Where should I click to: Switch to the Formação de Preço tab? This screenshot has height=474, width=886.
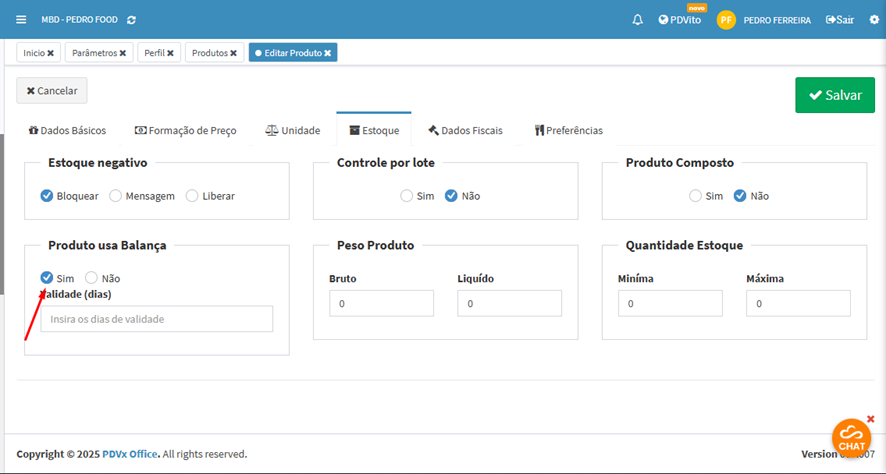click(x=185, y=130)
